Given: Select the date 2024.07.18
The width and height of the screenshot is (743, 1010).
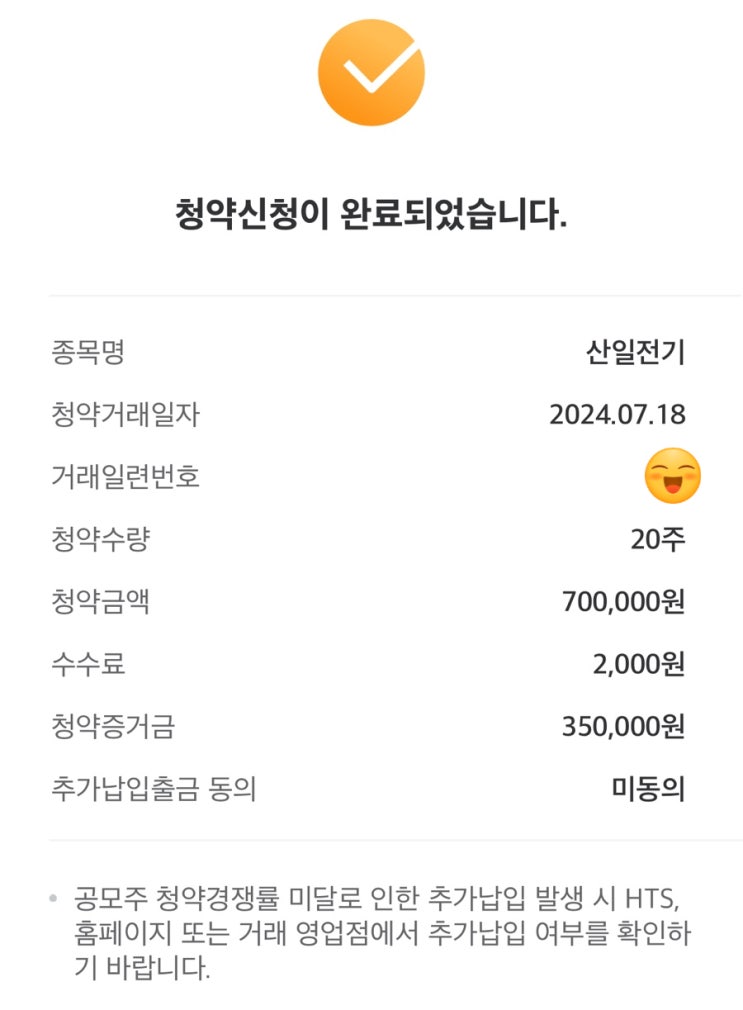Looking at the screenshot, I should pyautogui.click(x=617, y=414).
